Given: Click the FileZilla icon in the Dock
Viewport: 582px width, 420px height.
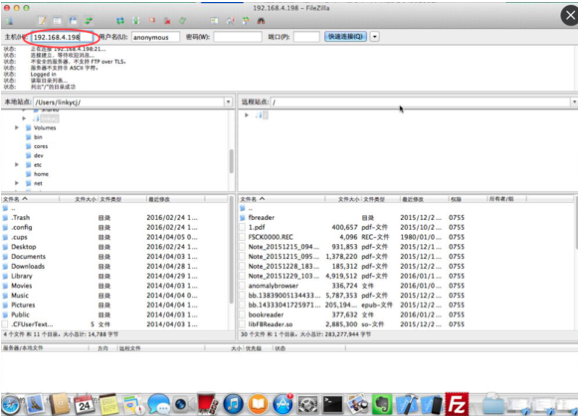Looking at the screenshot, I should [457, 404].
